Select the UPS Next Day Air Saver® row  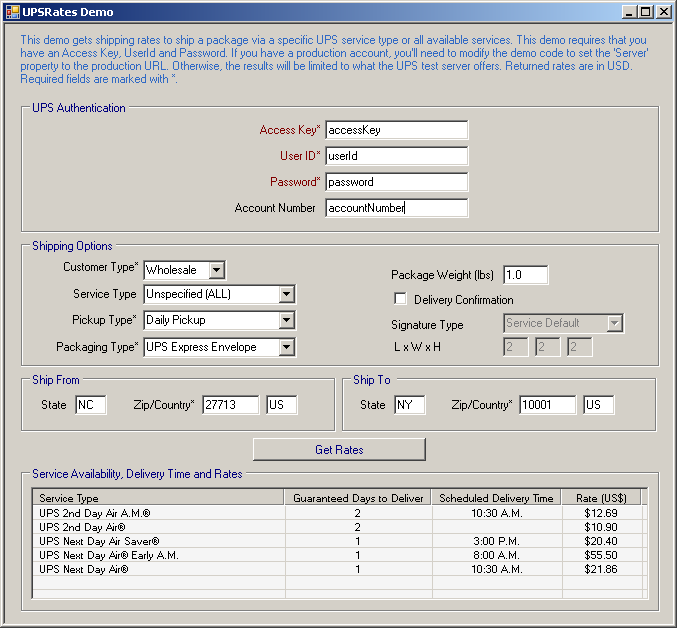(338, 541)
